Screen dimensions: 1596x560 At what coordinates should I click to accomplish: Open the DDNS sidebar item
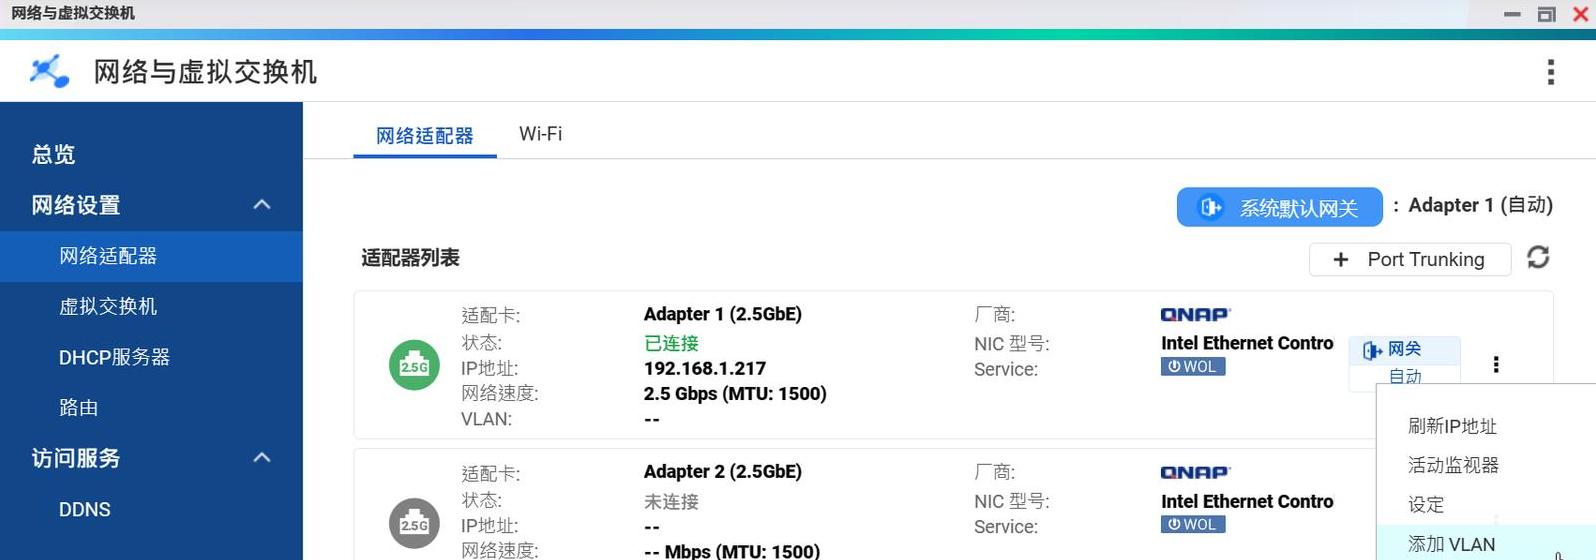pos(85,509)
